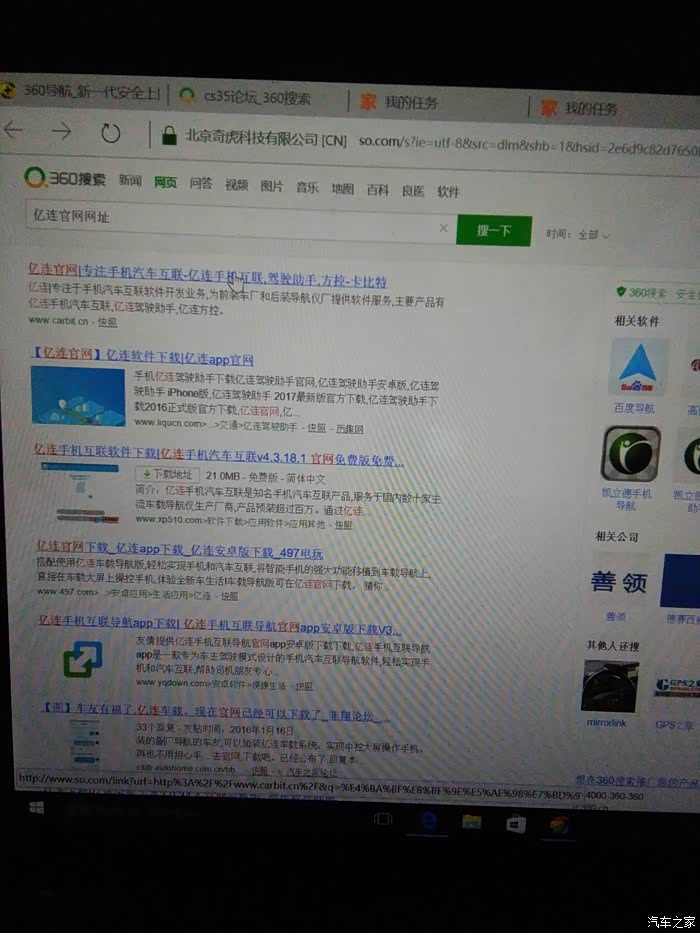This screenshot has width=700, height=933.
Task: Open File Explorer on taskbar
Action: [471, 823]
